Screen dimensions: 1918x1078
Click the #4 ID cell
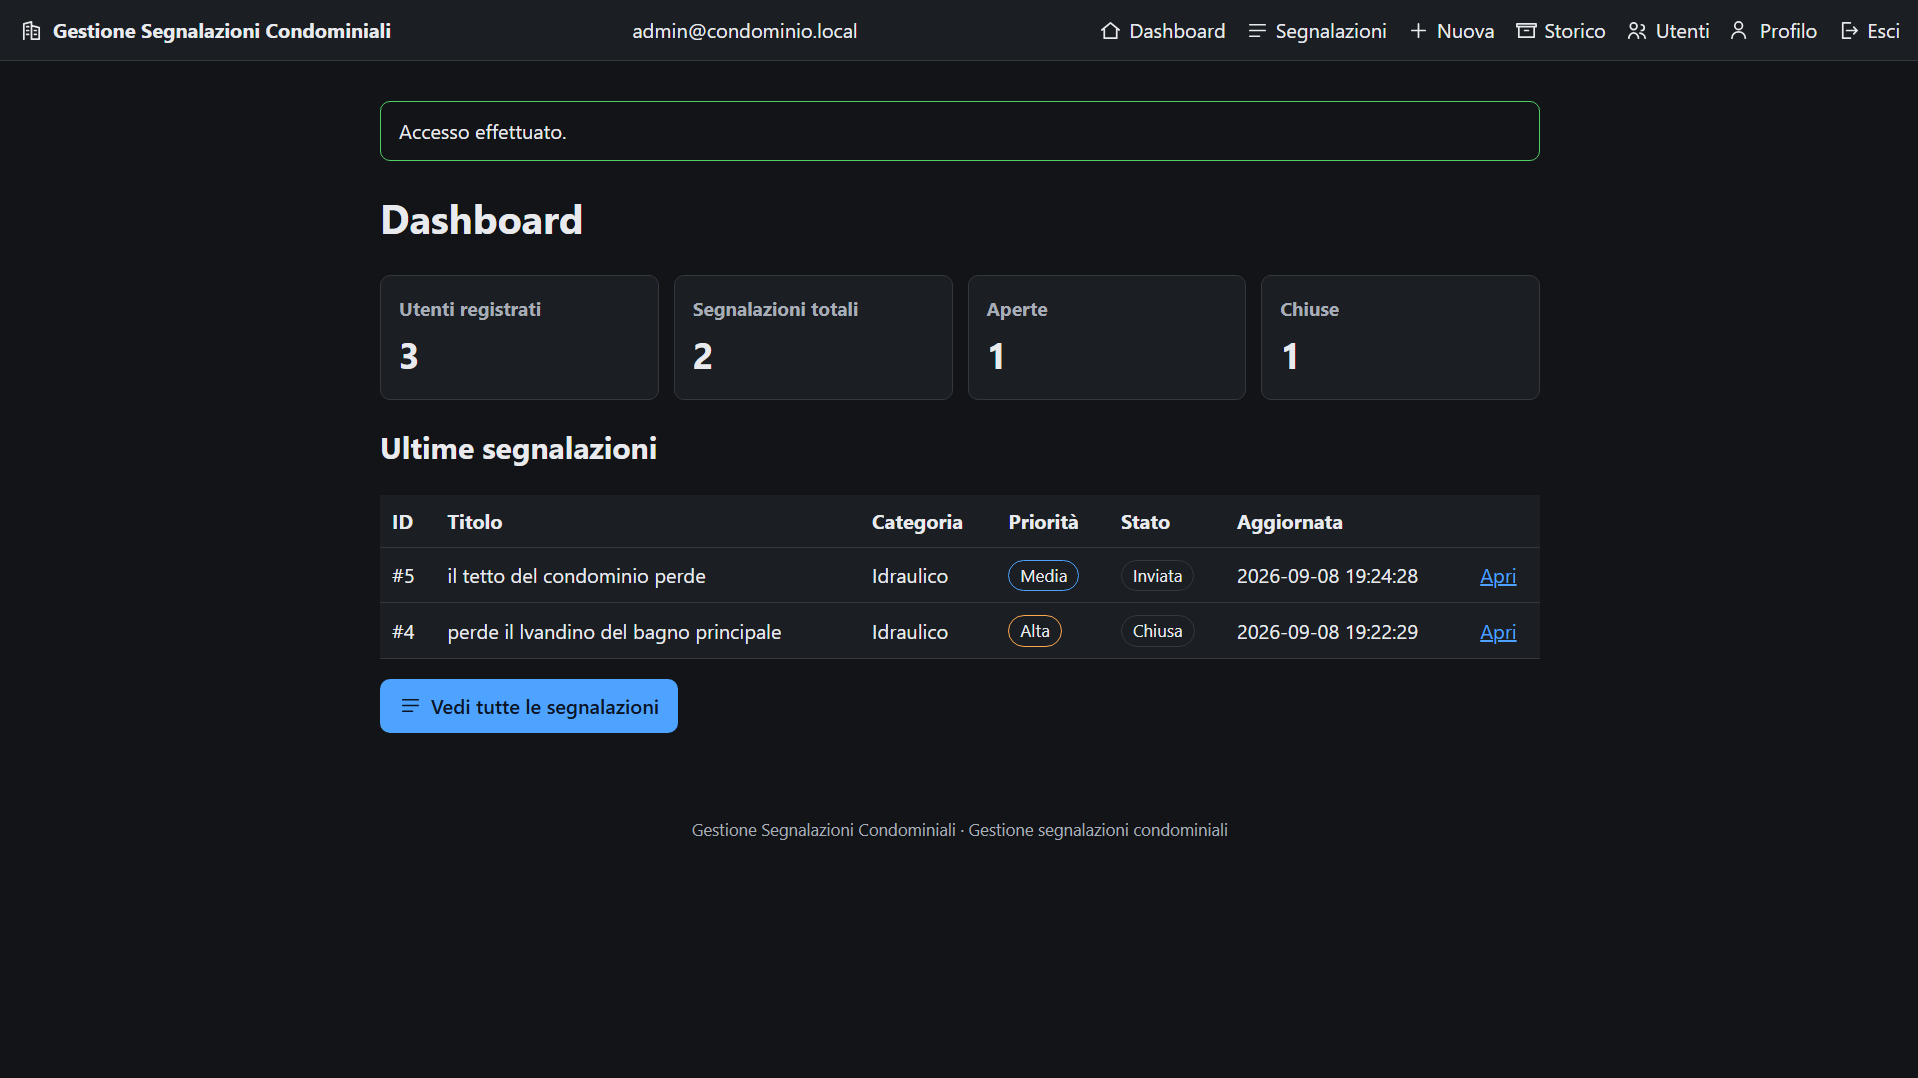403,632
